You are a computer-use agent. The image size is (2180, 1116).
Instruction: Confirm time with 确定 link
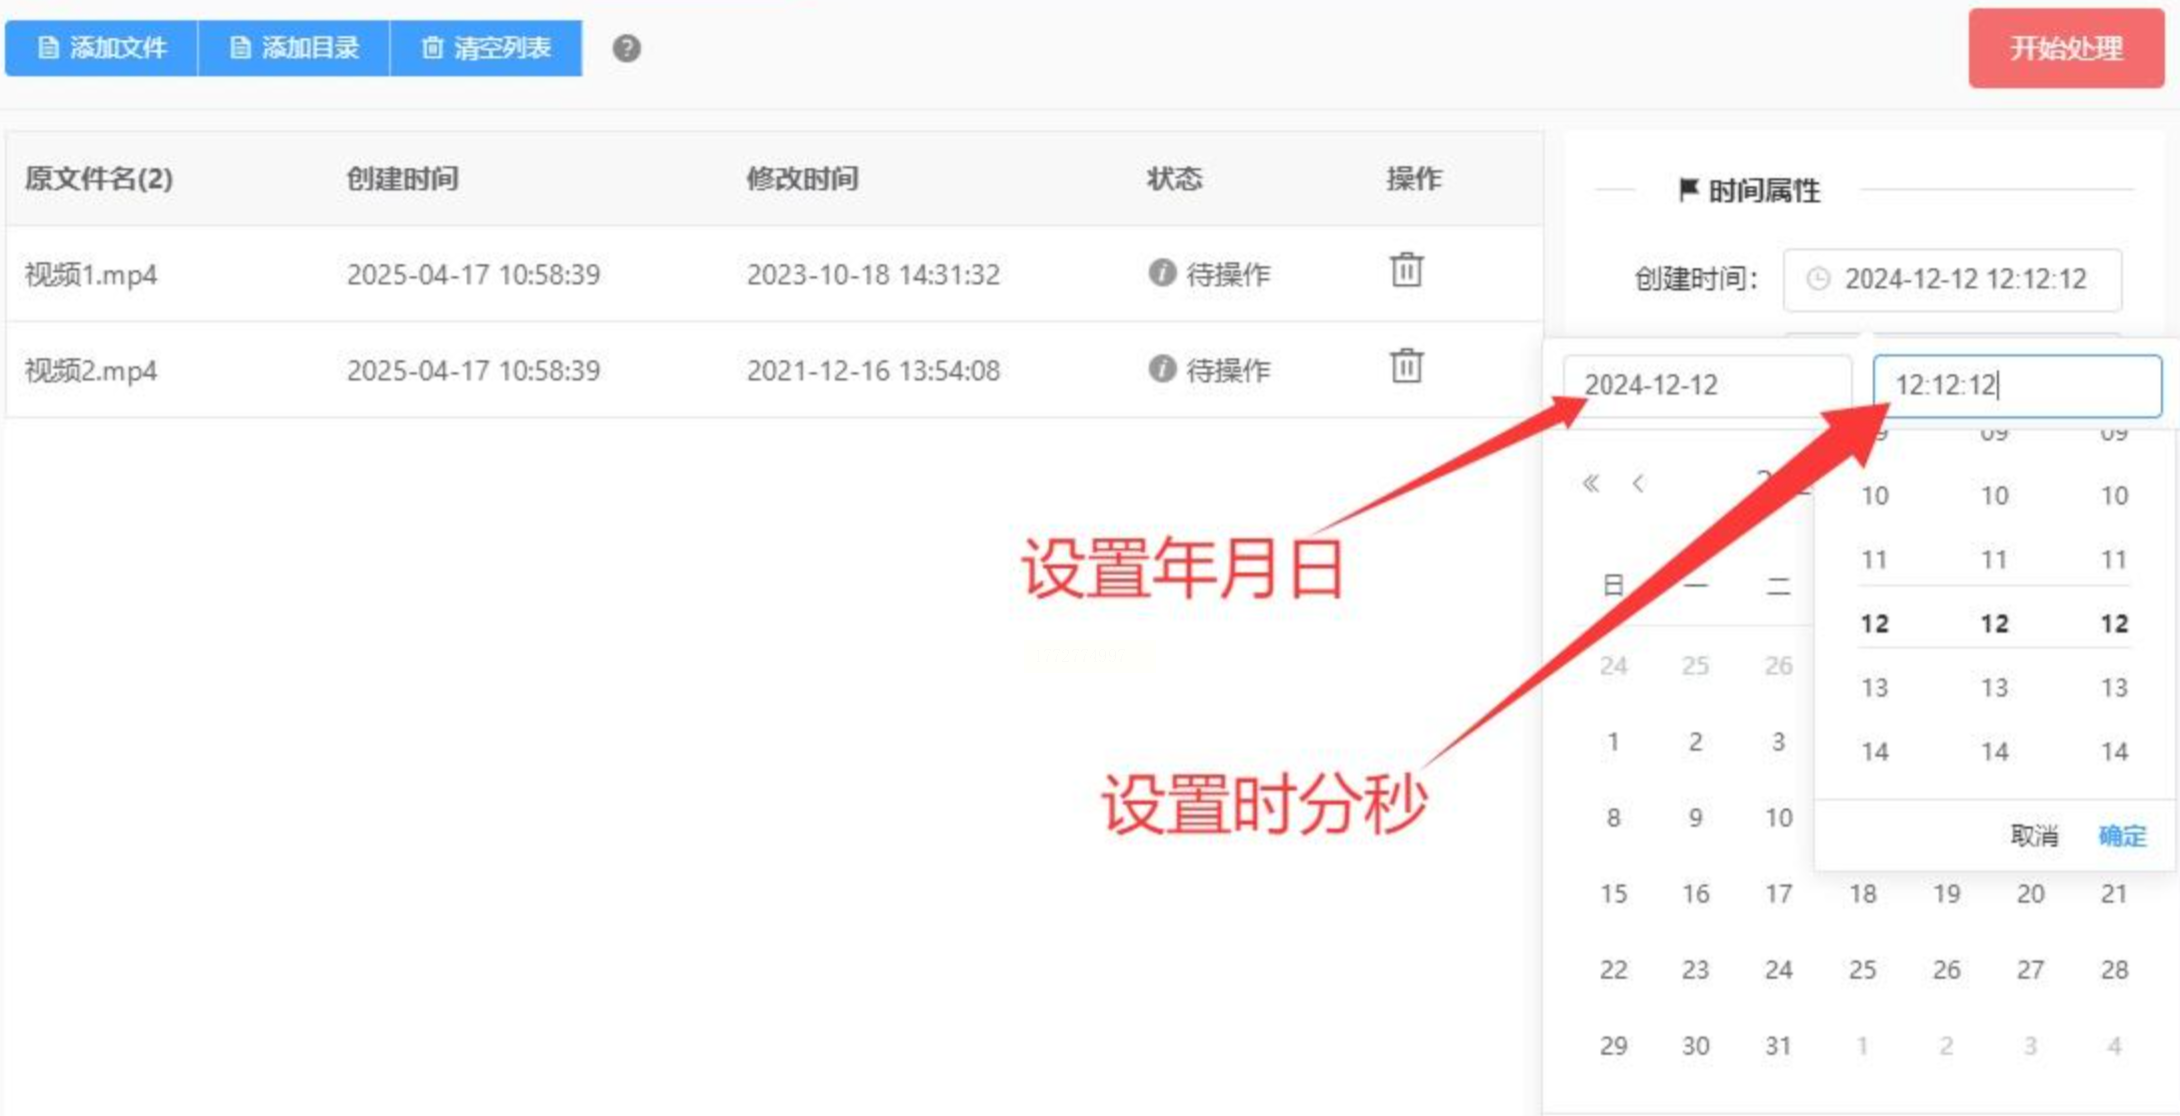pyautogui.click(x=2122, y=835)
